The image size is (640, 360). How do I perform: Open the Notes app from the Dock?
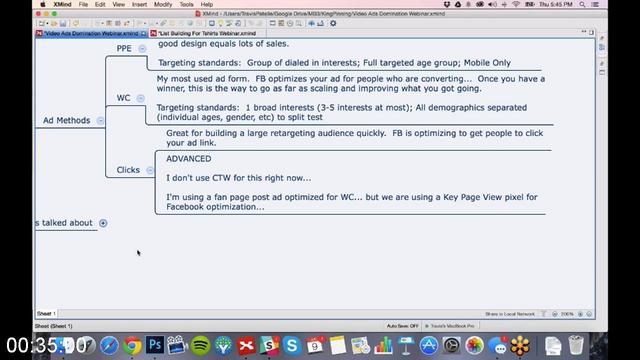pos(338,346)
